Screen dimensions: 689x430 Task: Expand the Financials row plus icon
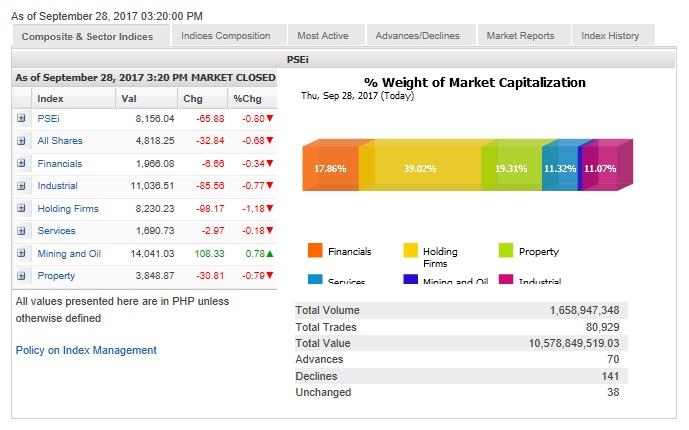[22, 163]
